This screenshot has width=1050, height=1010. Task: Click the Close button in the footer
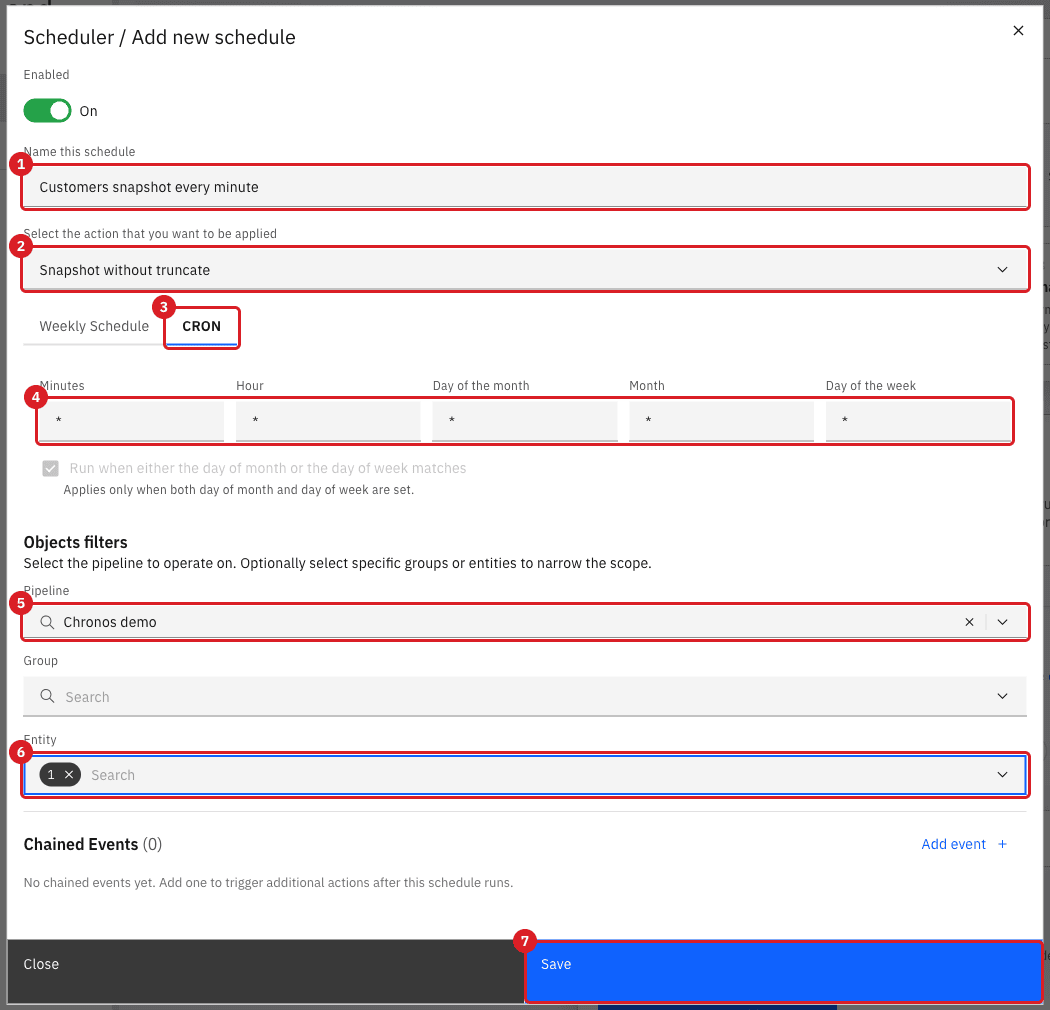click(266, 971)
